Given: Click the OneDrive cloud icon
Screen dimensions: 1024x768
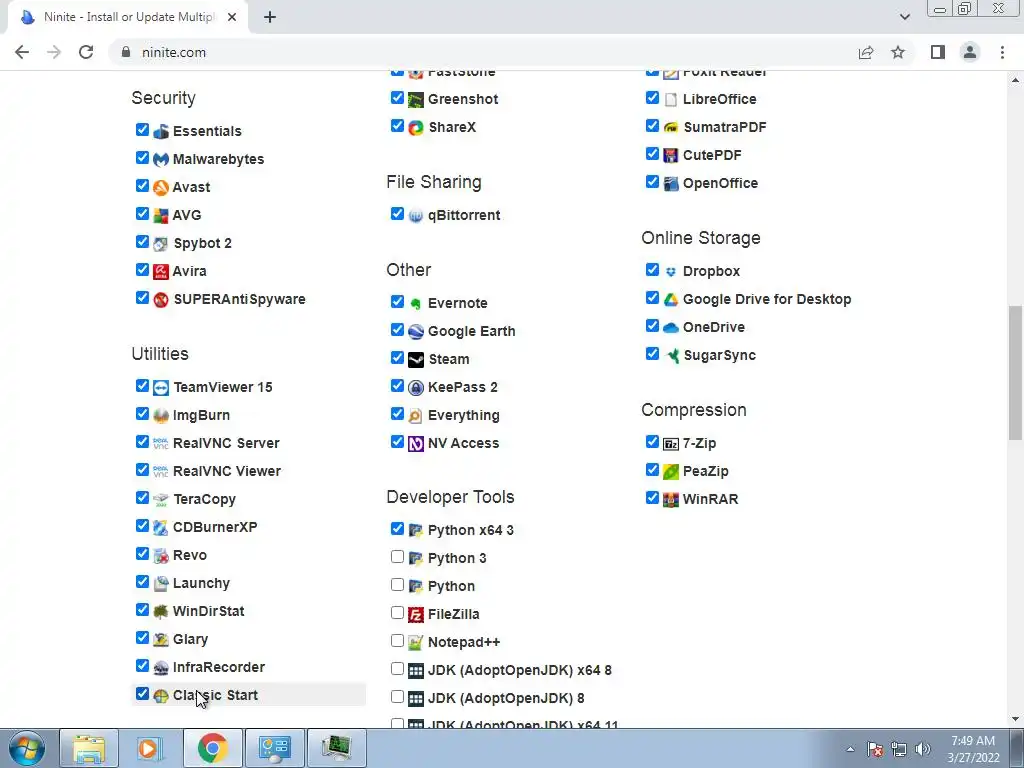Looking at the screenshot, I should point(671,327).
